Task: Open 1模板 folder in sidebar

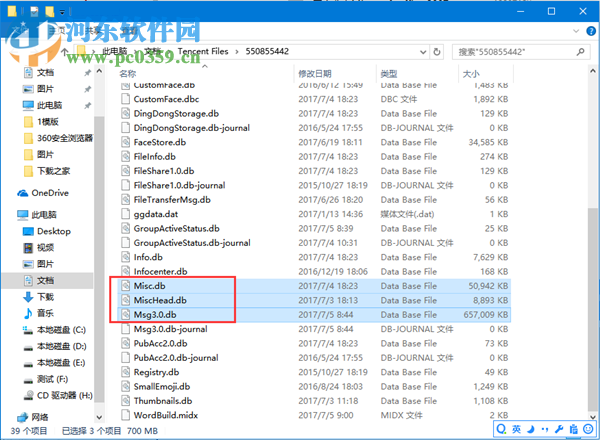Action: pyautogui.click(x=47, y=122)
